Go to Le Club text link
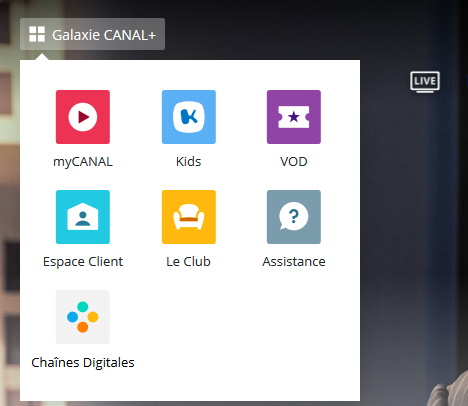Viewport: 468px width, 406px height. click(x=188, y=262)
